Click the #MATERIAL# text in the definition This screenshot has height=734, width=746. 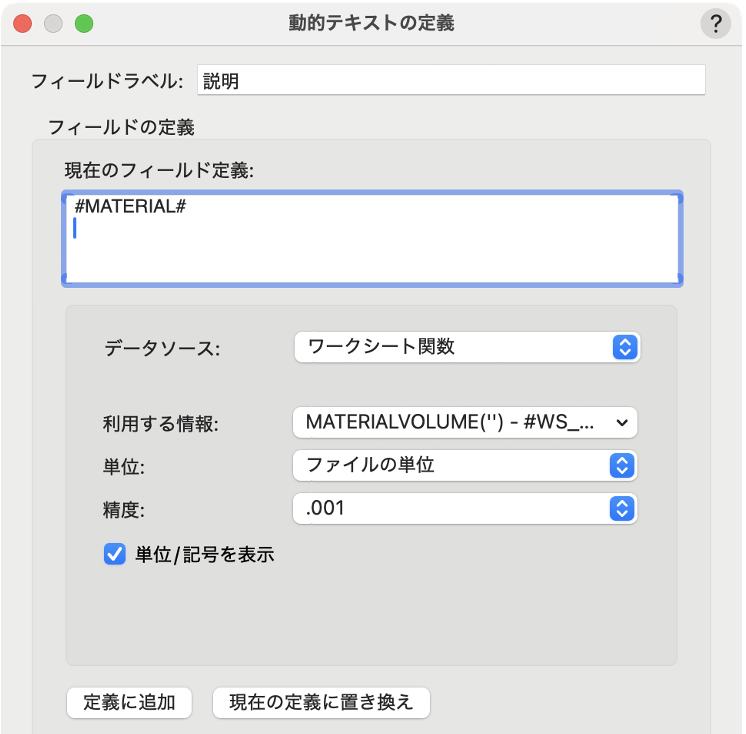click(131, 207)
